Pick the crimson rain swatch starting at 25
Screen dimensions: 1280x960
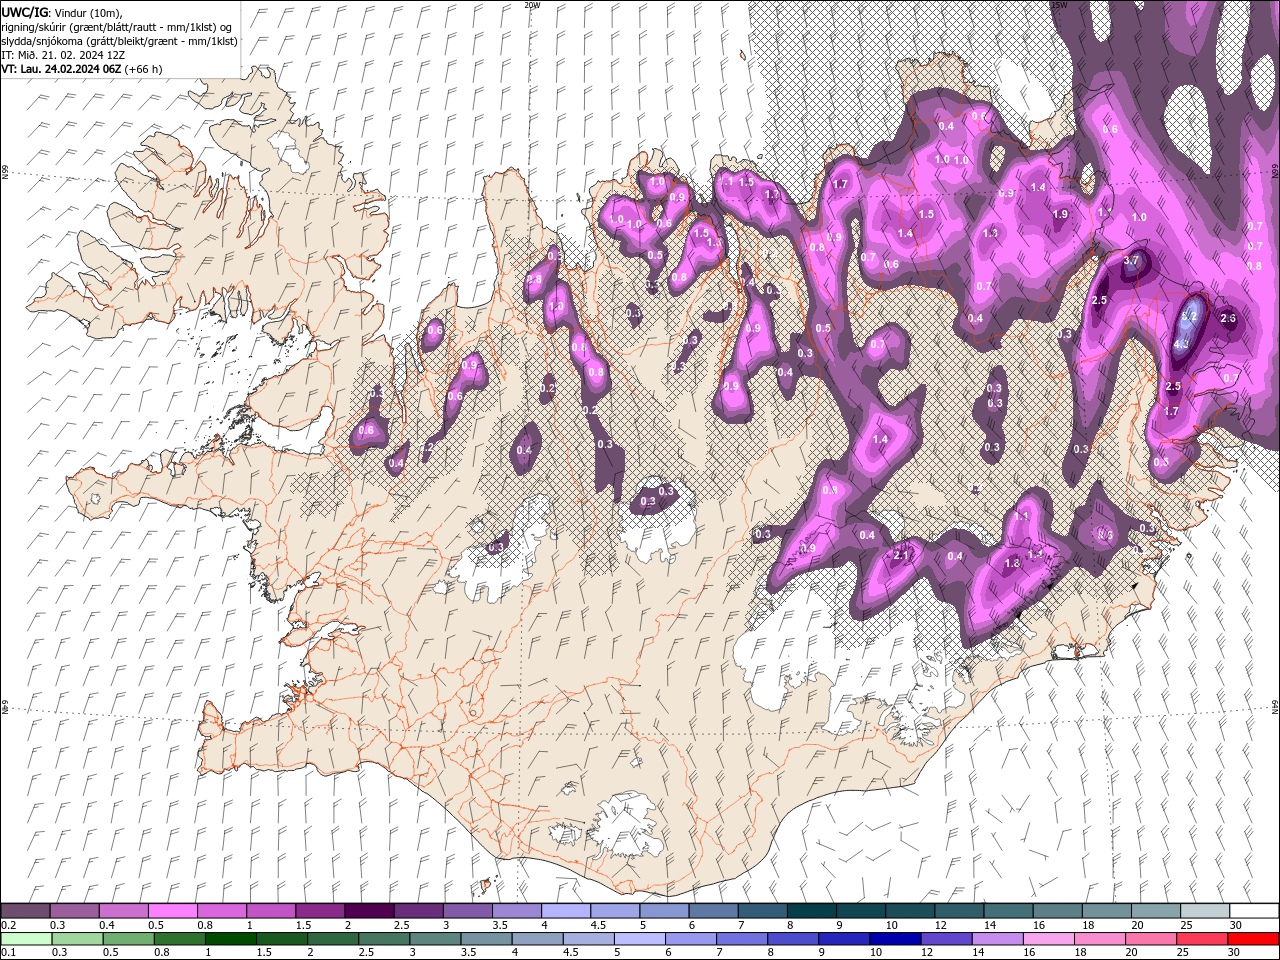point(1202,938)
